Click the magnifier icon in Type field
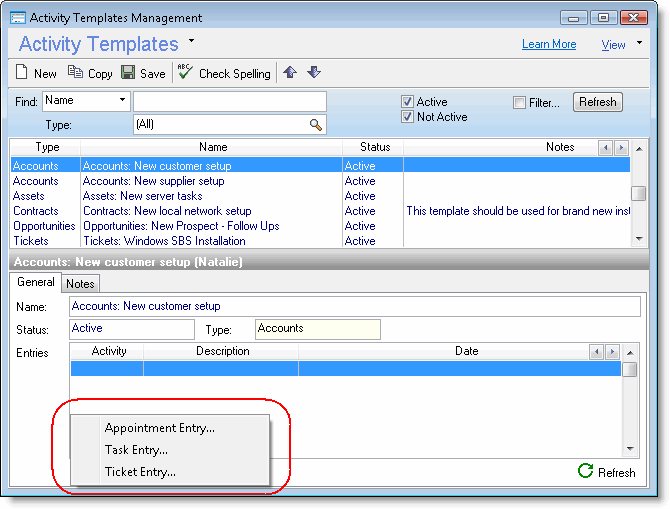This screenshot has height=509, width=670. pos(316,125)
